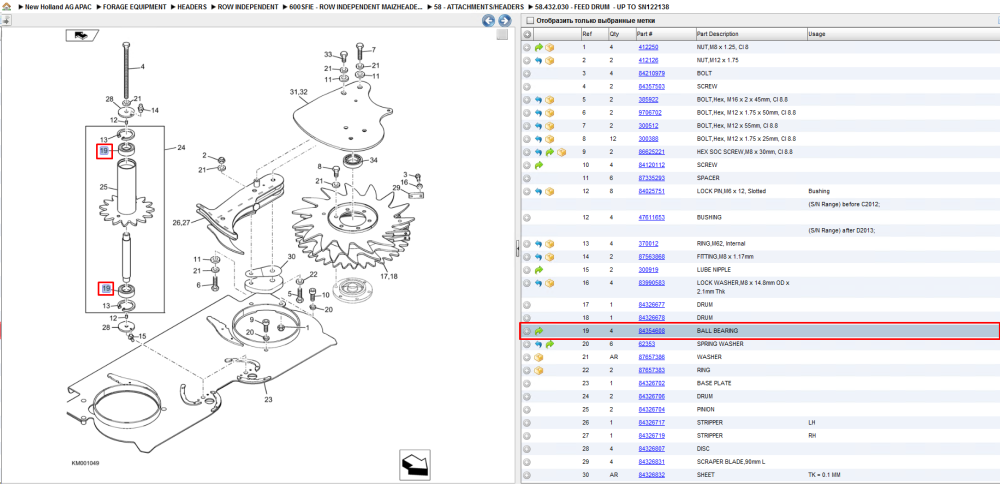The image size is (1000, 484).
Task: Toggle select circle for BOLT row 84210979
Action: point(527,73)
